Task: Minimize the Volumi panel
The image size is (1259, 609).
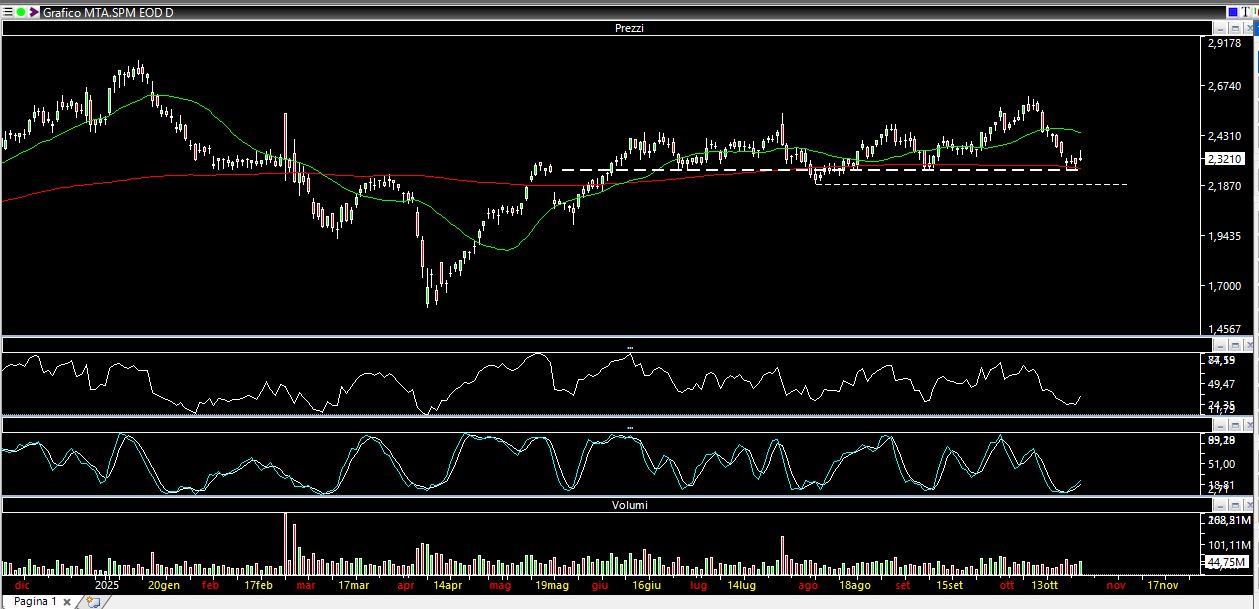Action: click(x=1220, y=505)
